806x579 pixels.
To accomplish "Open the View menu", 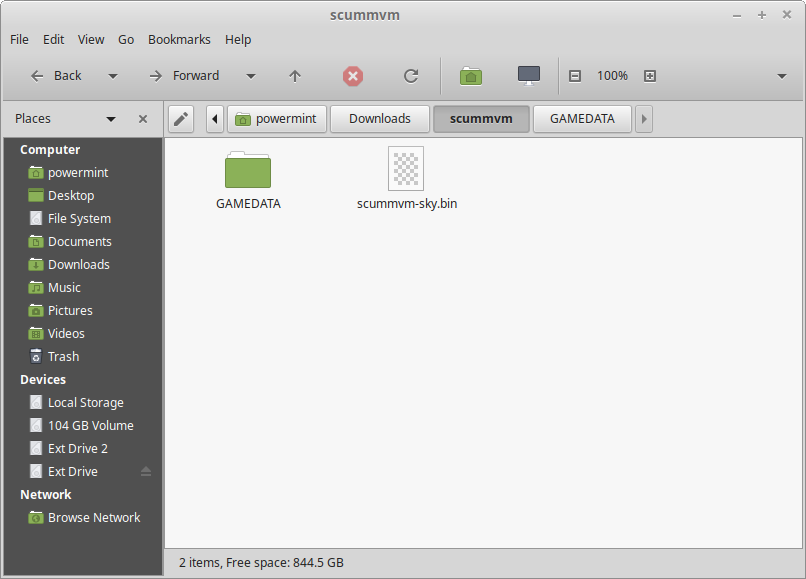I will (x=91, y=40).
